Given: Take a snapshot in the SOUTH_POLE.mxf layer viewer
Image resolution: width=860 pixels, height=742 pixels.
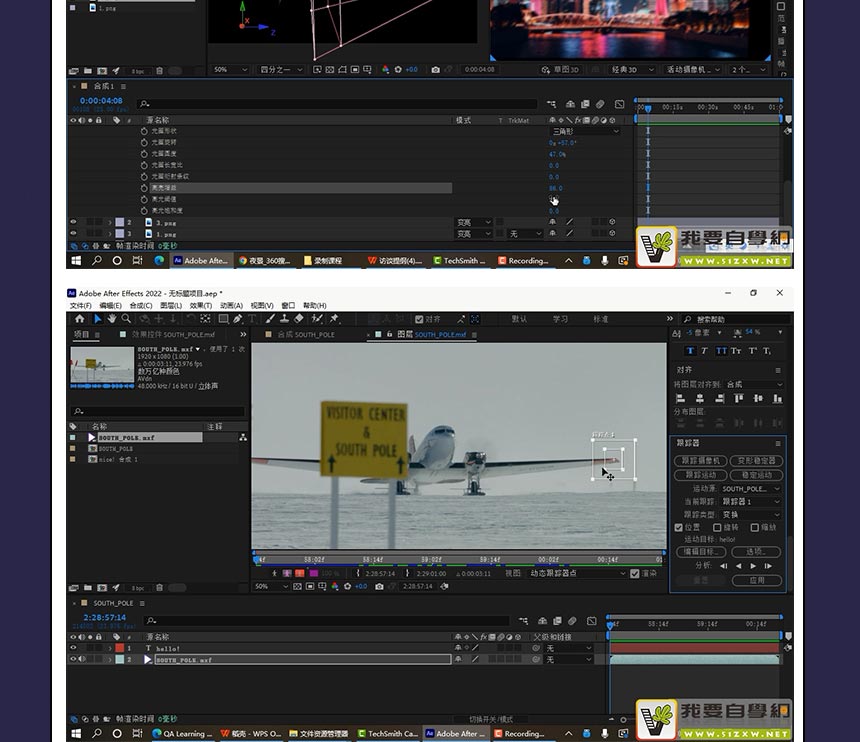Looking at the screenshot, I should (x=379, y=586).
